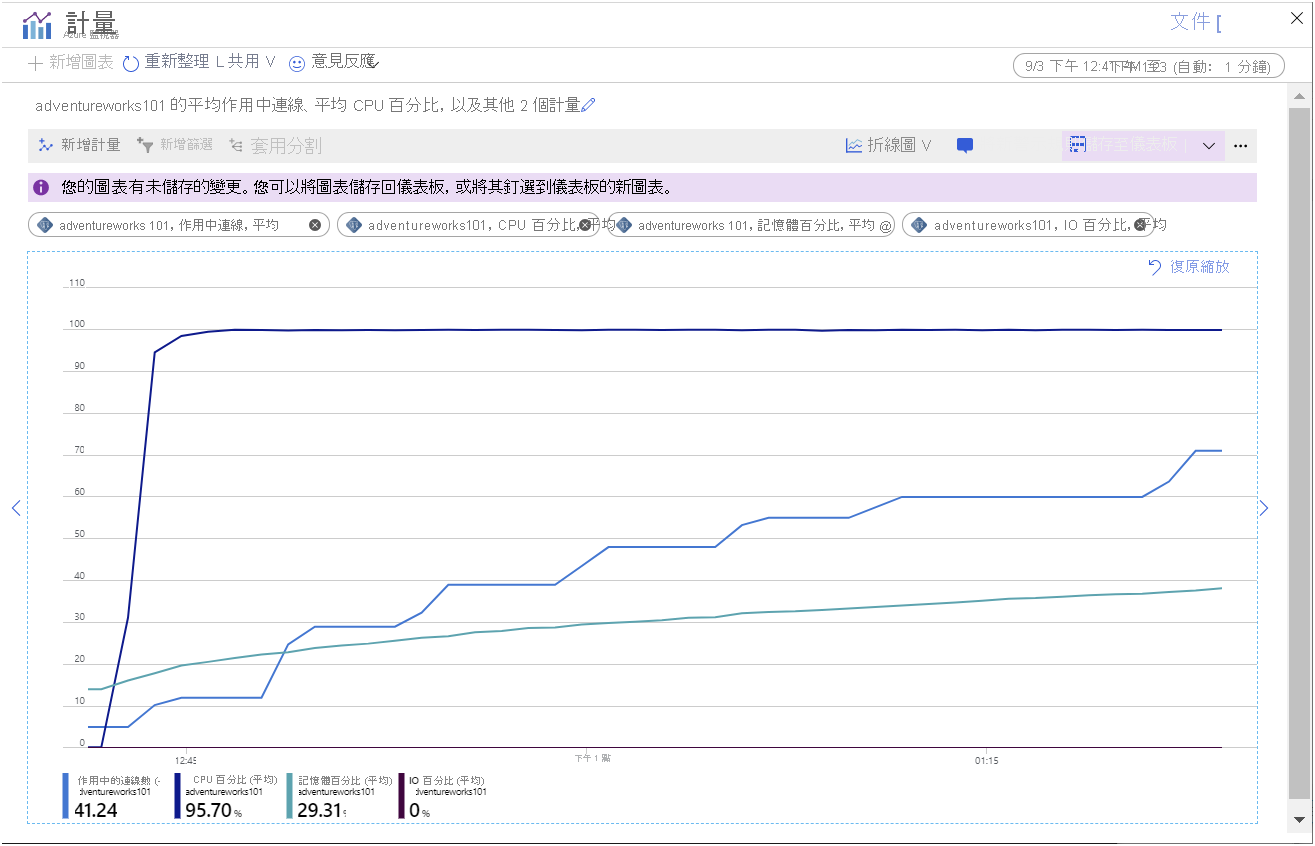The height and width of the screenshot is (846, 1315).
Task: Open the more options ellipsis menu
Action: (1241, 146)
